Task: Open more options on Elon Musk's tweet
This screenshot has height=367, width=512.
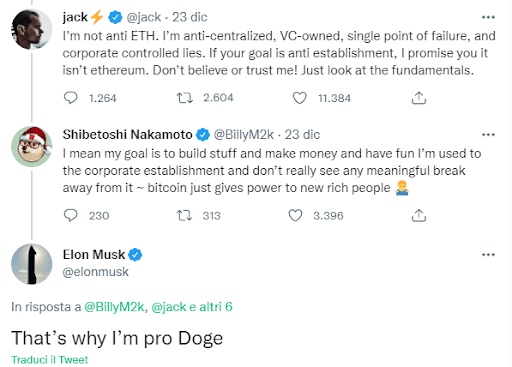Action: click(488, 255)
